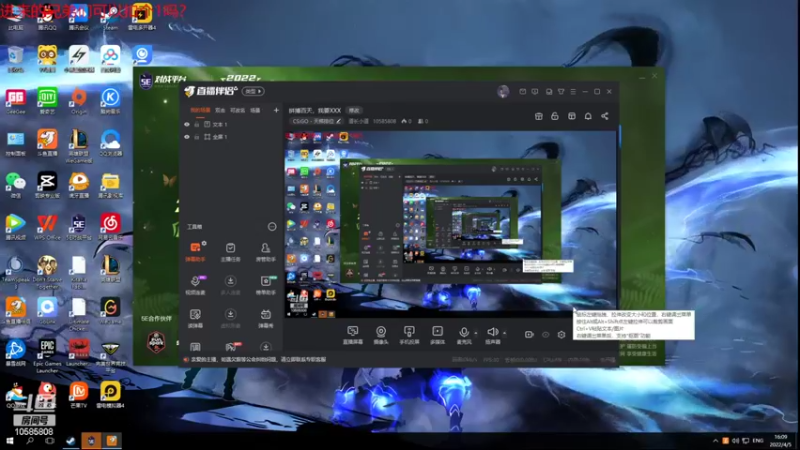
Task: Expand microphone options arrow
Action: coord(476,333)
